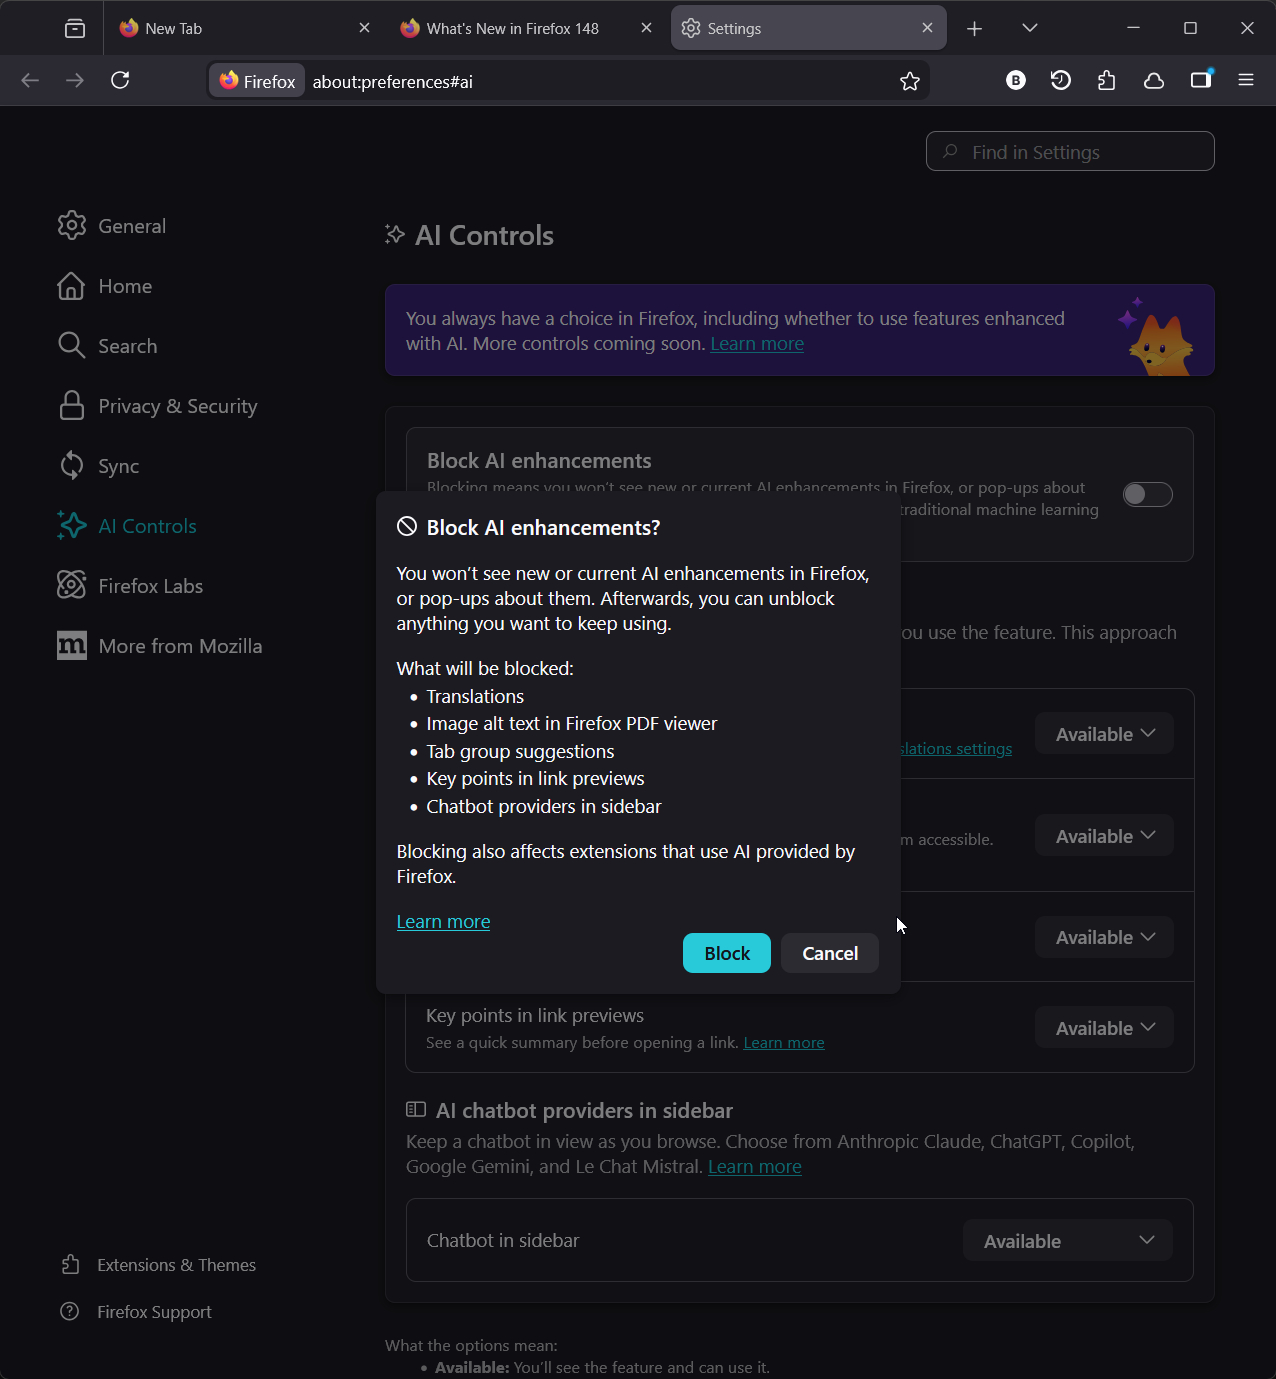Click Learn more link in the dialog
Image resolution: width=1276 pixels, height=1379 pixels.
coord(443,922)
